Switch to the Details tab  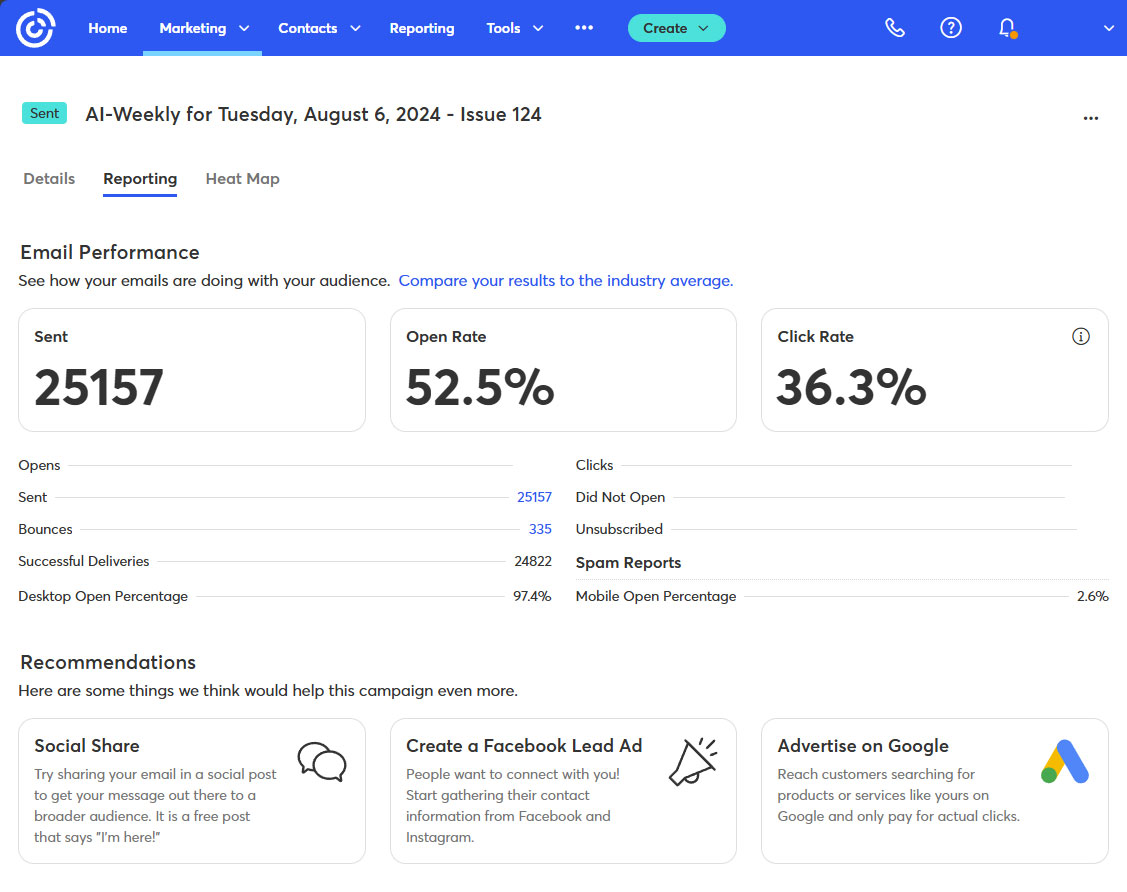point(49,179)
